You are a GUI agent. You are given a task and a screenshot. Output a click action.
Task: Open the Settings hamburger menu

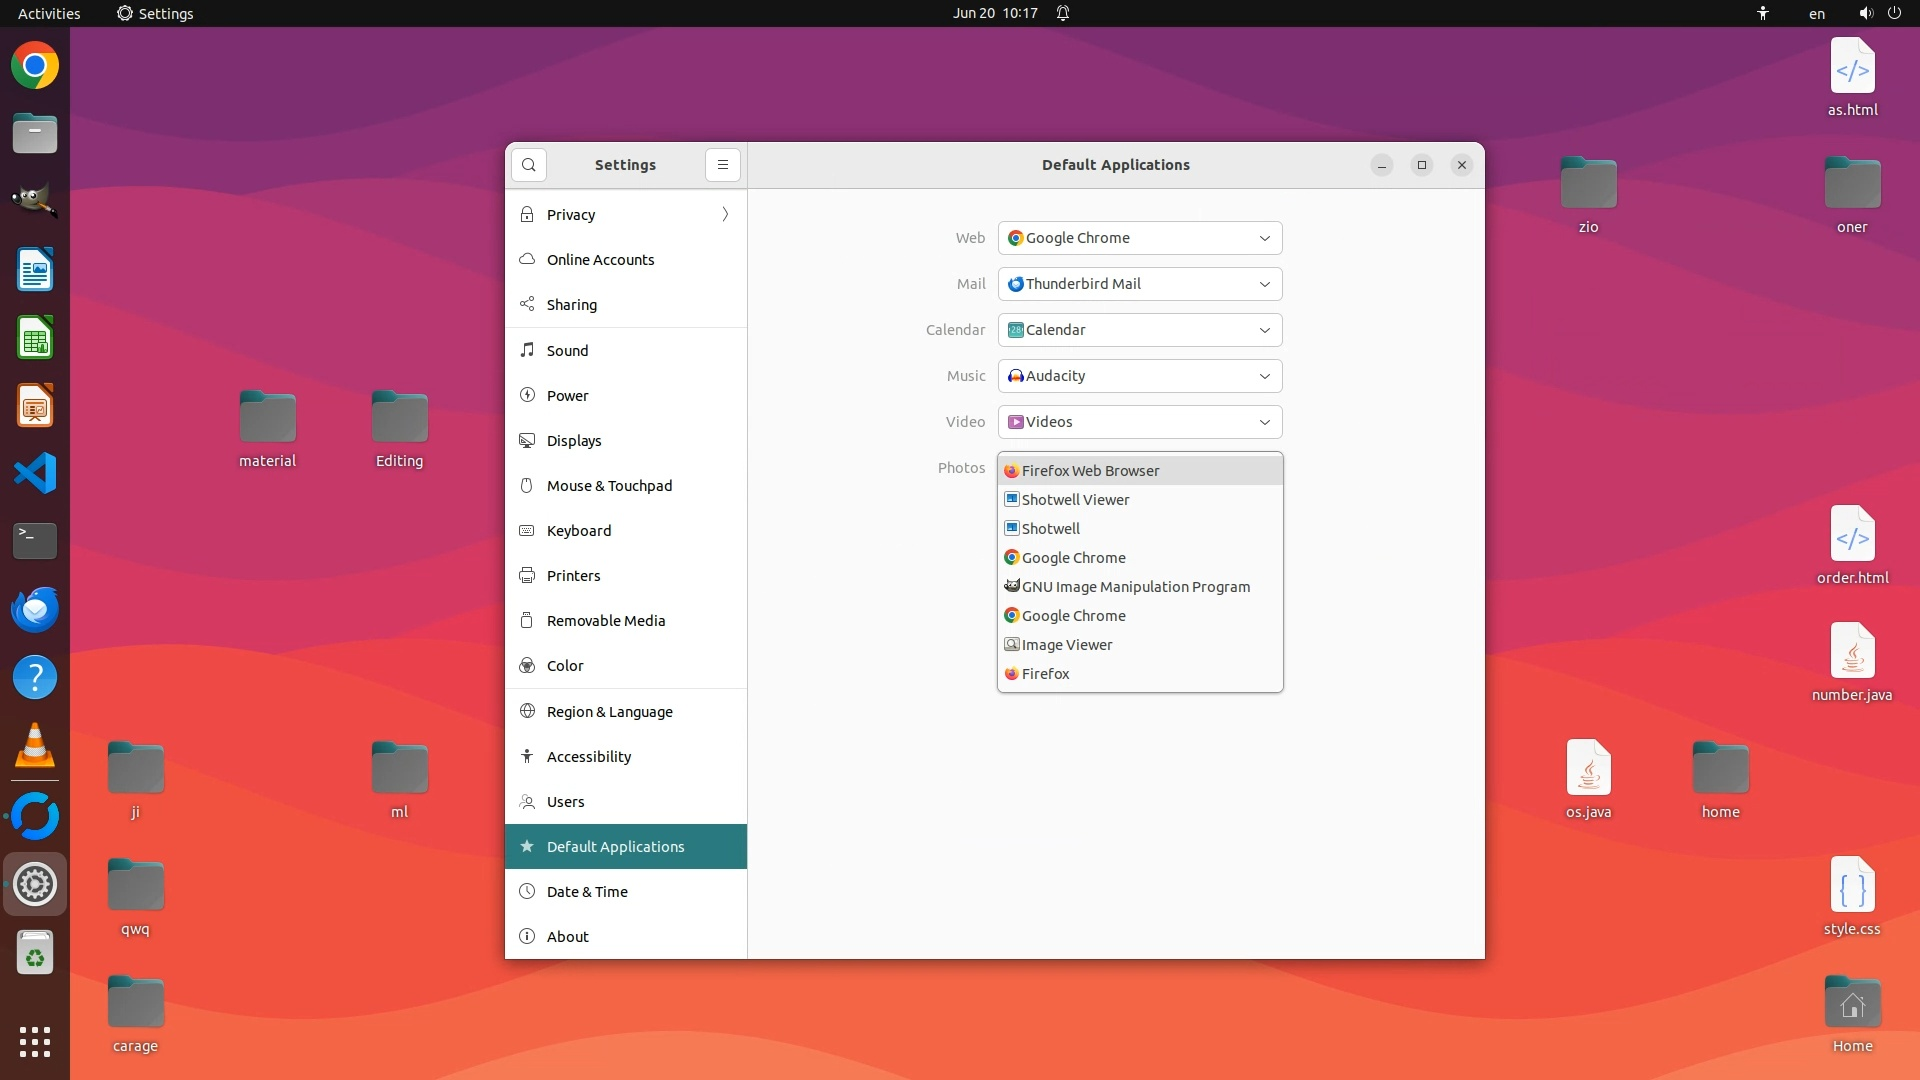722,165
